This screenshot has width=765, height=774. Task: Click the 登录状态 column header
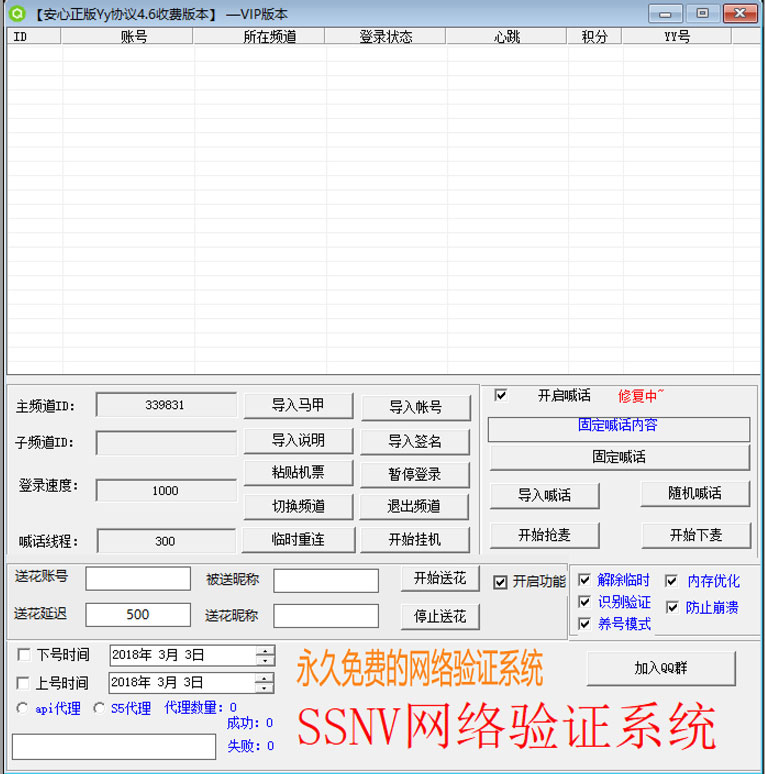tap(385, 37)
